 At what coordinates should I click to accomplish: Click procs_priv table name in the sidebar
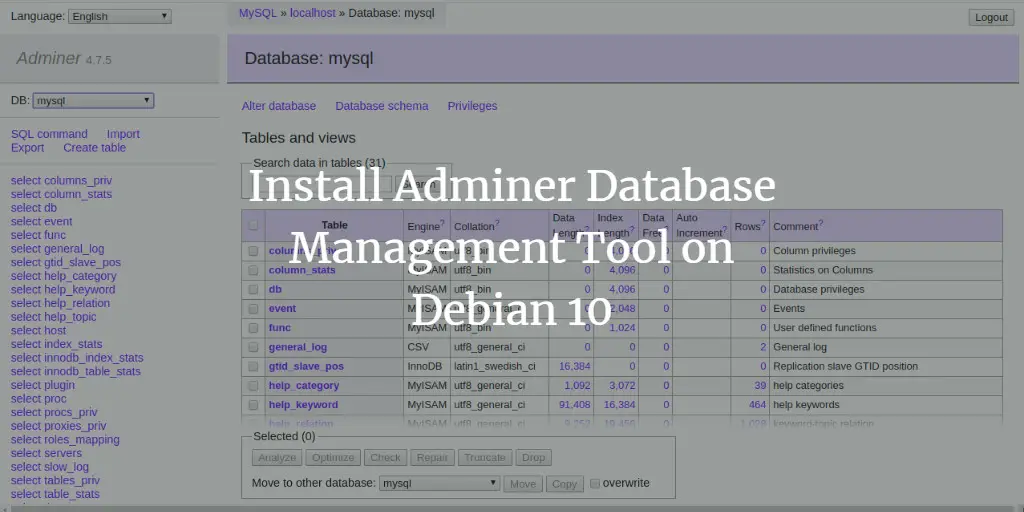point(71,412)
